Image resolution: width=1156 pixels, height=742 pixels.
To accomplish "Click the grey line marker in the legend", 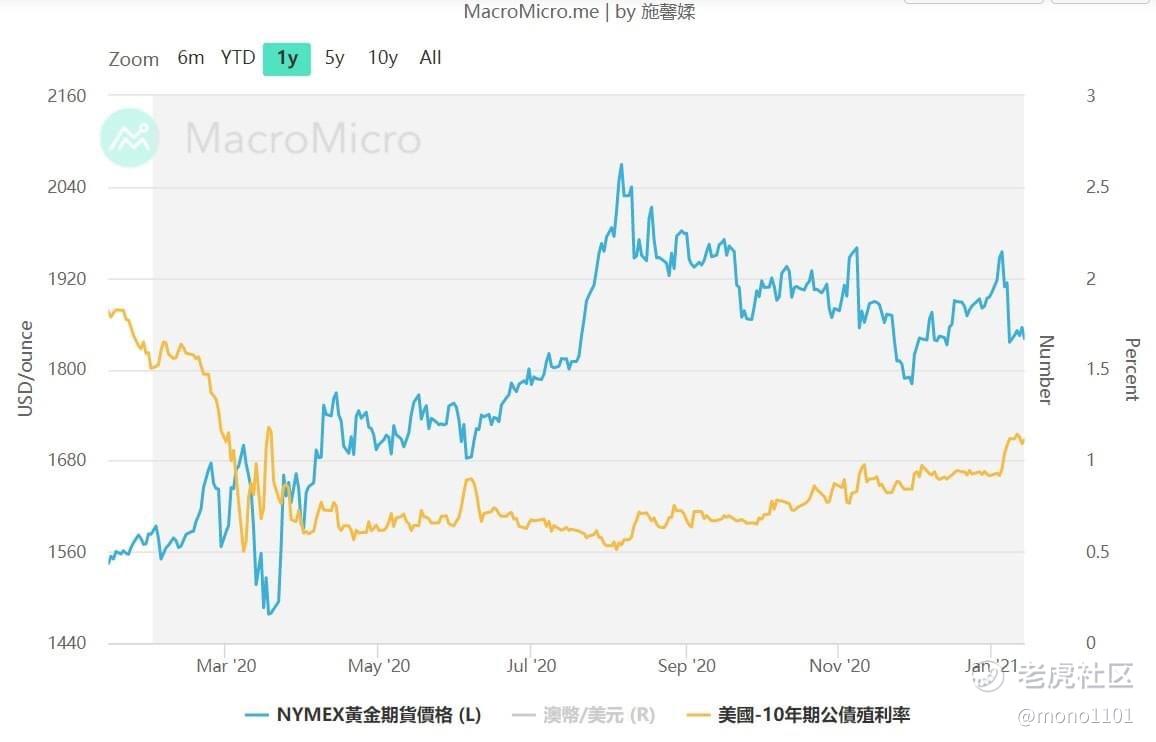I will (524, 715).
